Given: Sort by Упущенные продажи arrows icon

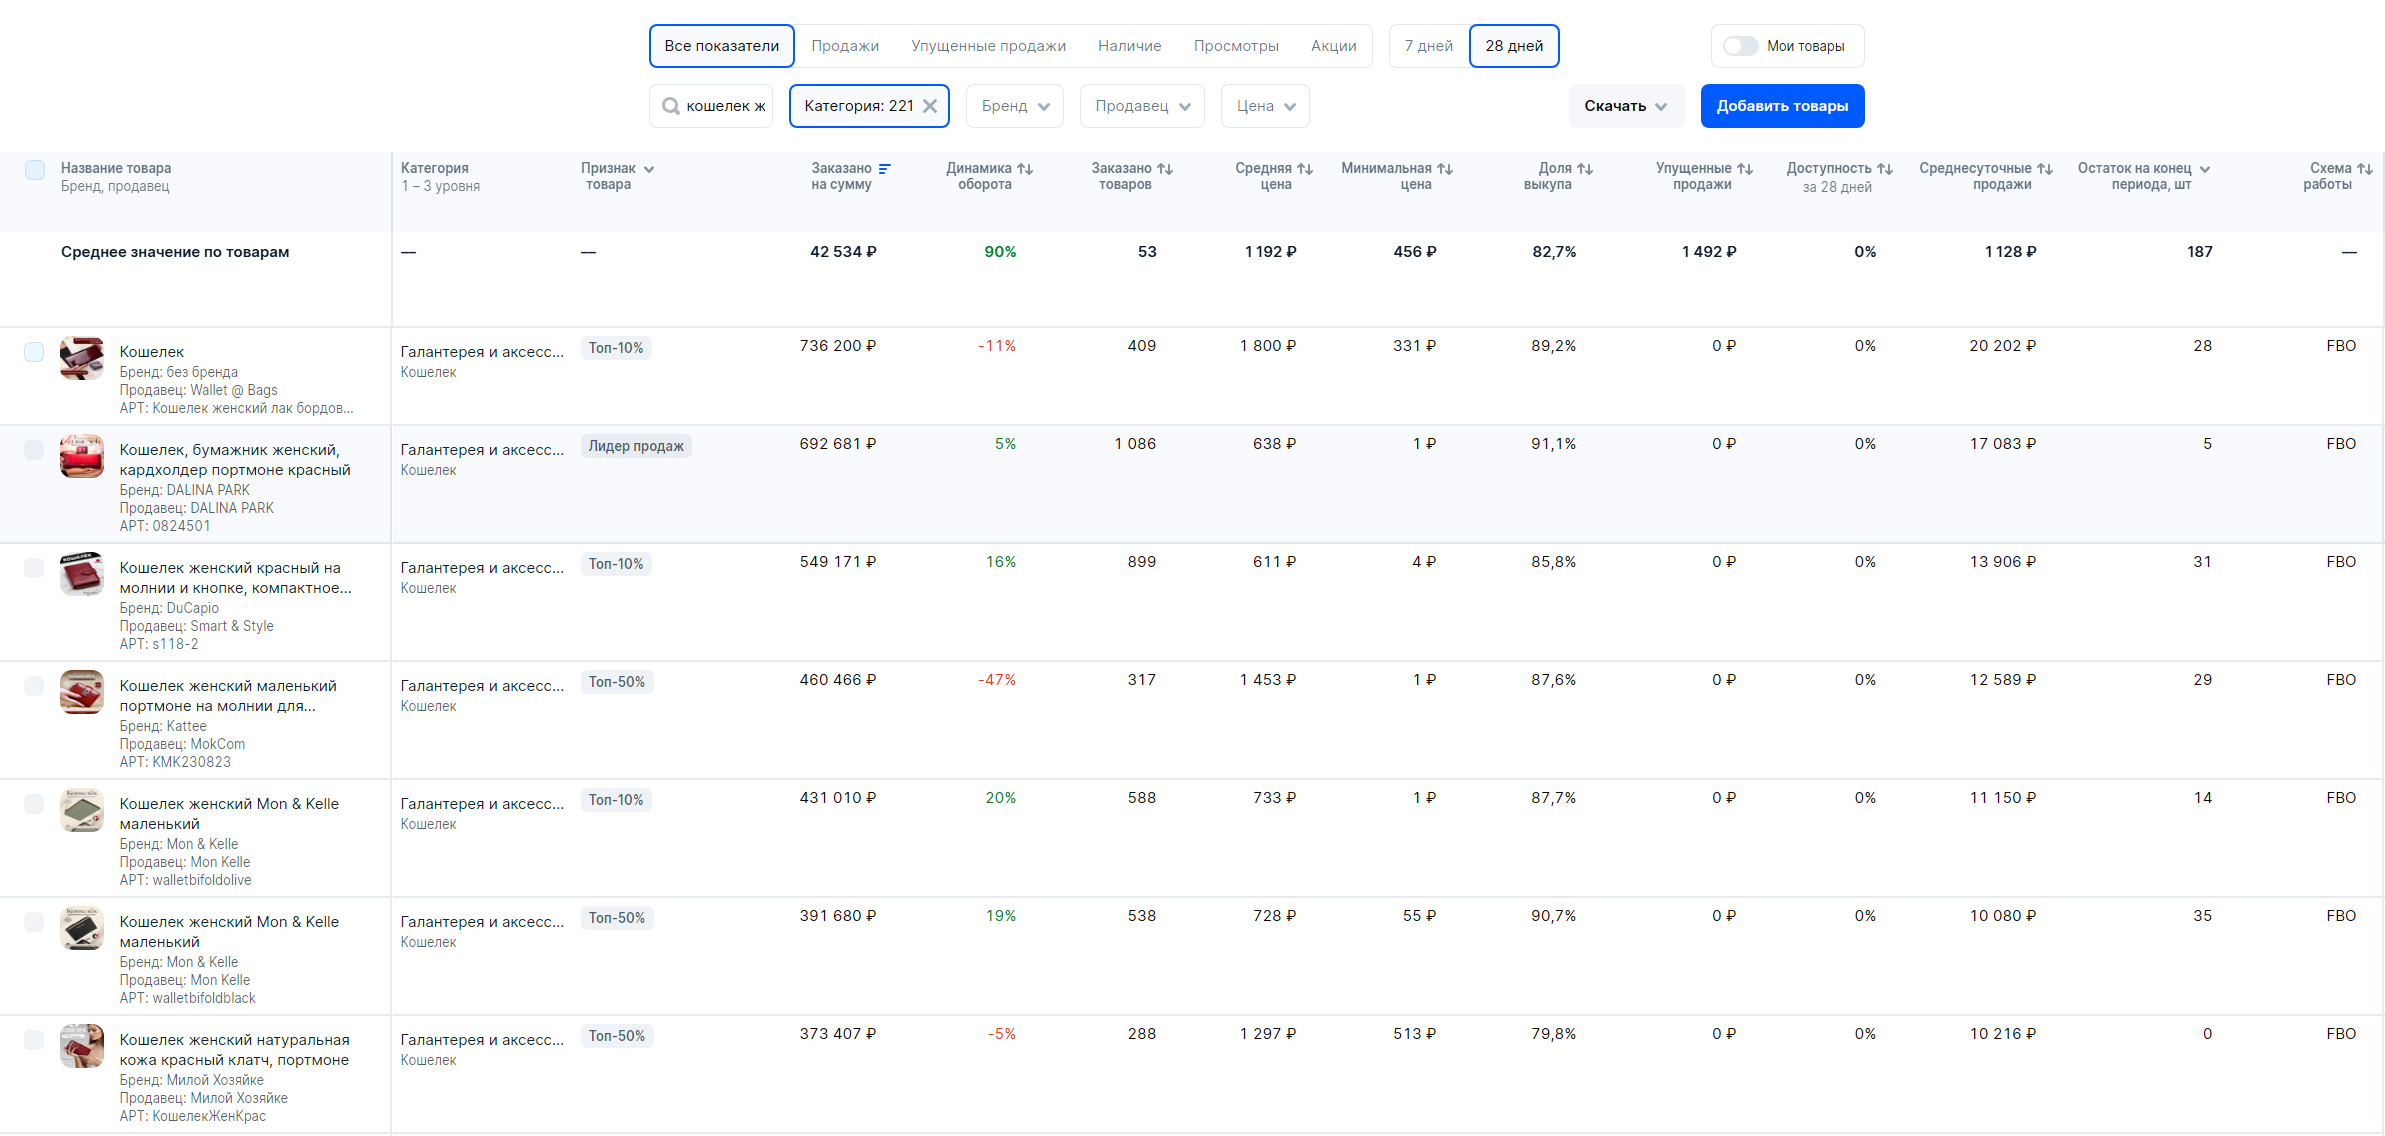Looking at the screenshot, I should [1745, 169].
